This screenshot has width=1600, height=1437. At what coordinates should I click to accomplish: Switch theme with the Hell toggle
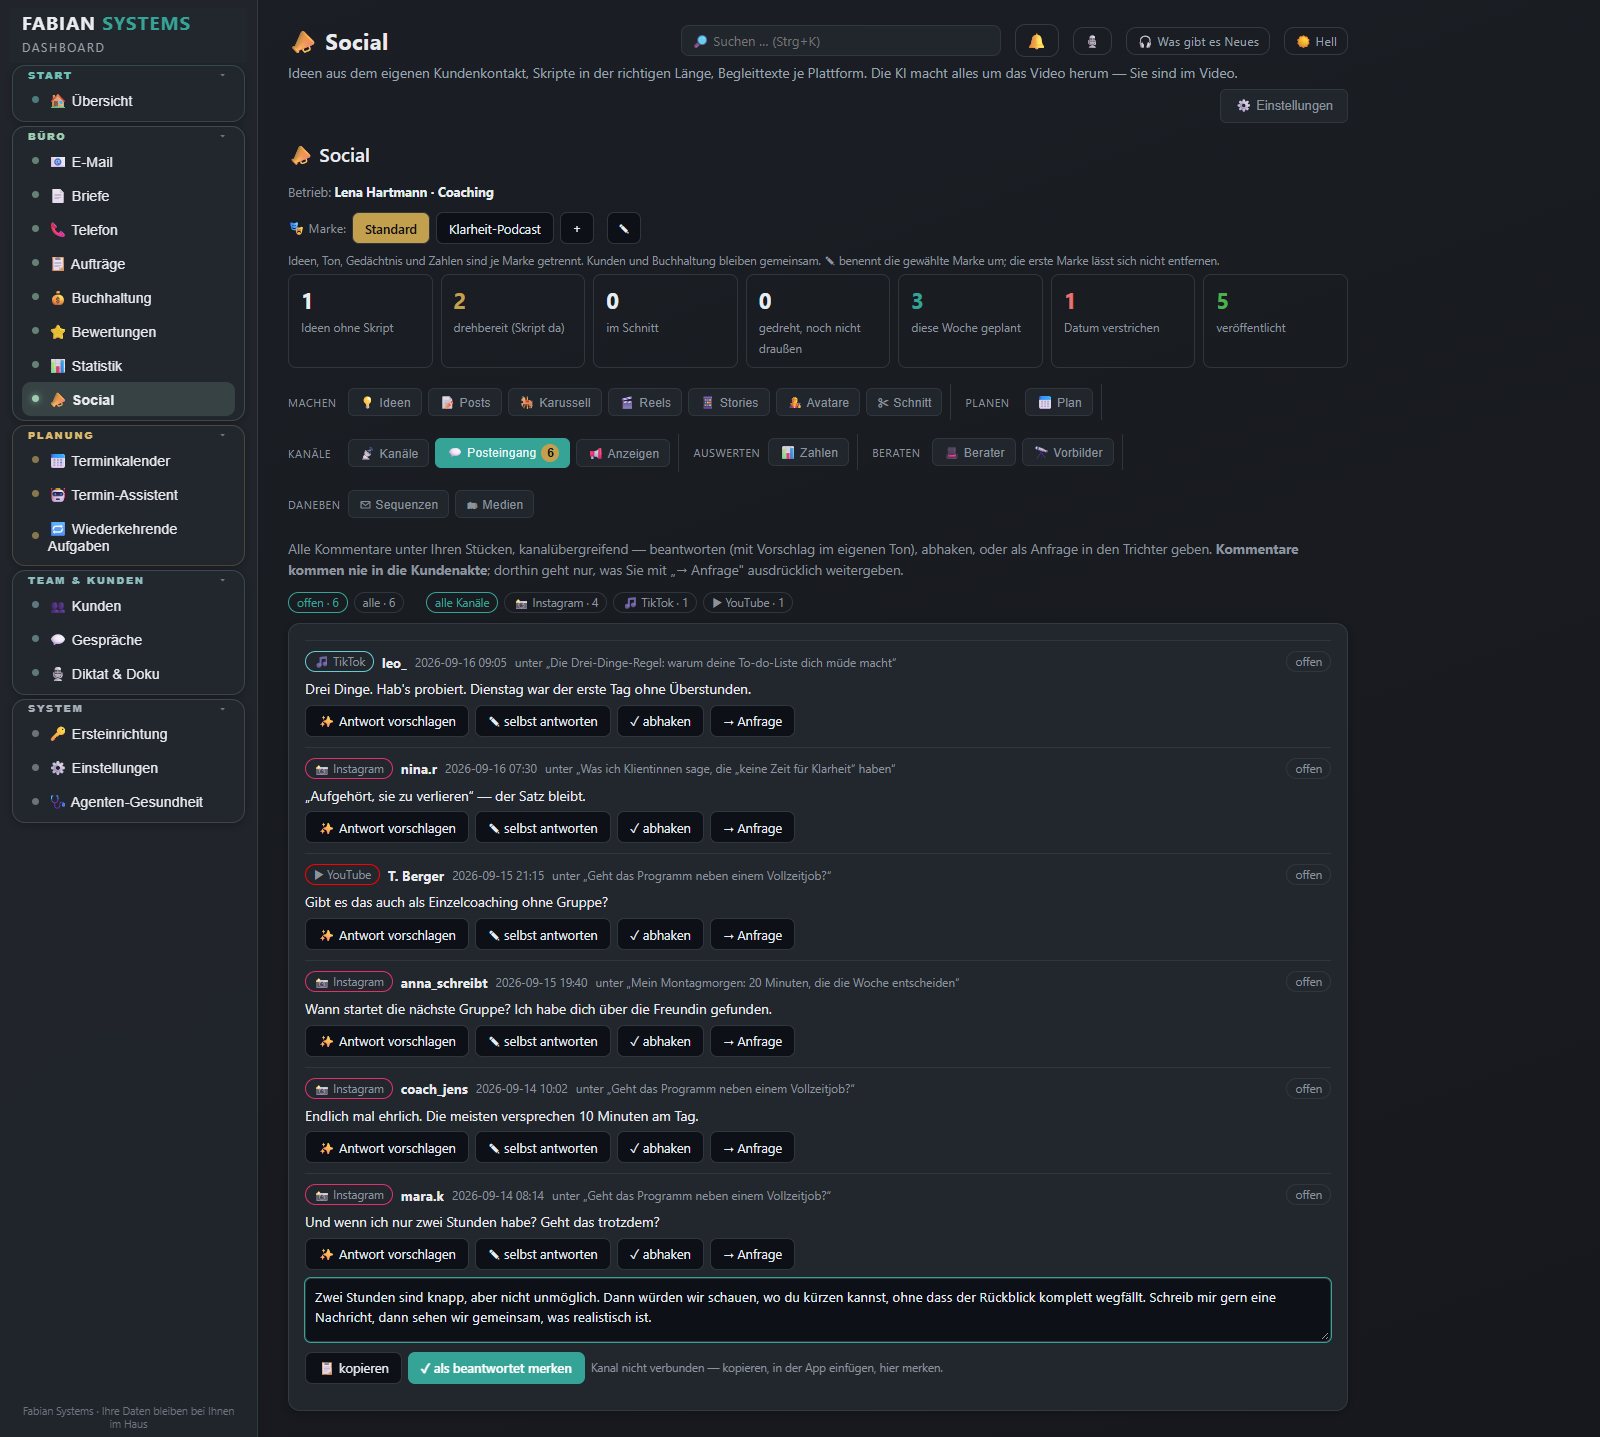tap(1316, 41)
